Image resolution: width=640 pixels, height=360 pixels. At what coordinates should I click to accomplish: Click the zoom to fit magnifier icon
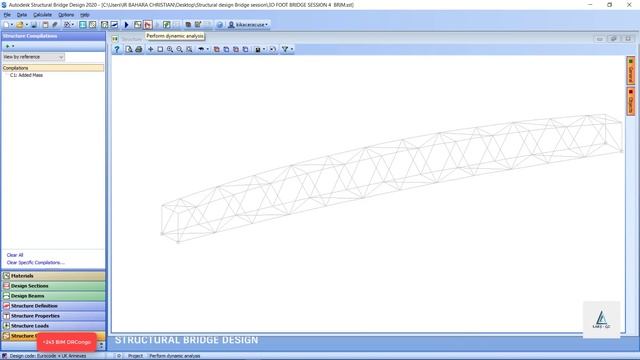coord(189,49)
